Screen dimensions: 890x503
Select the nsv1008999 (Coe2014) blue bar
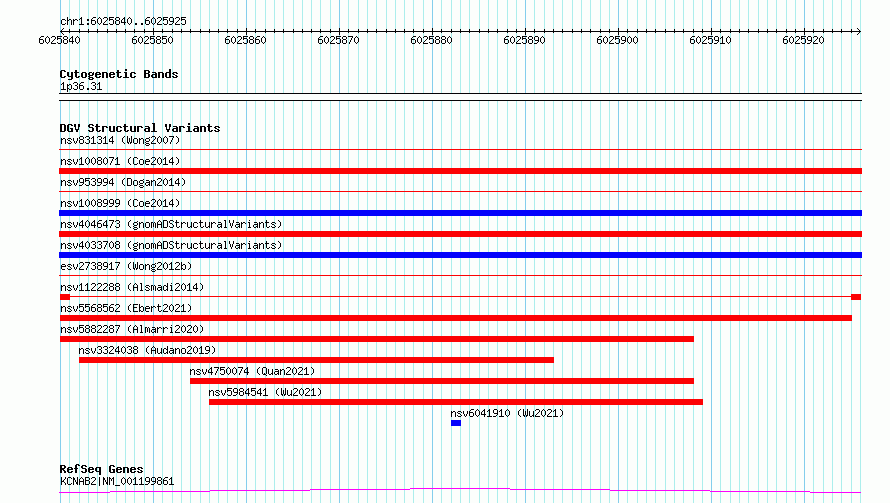tap(460, 213)
